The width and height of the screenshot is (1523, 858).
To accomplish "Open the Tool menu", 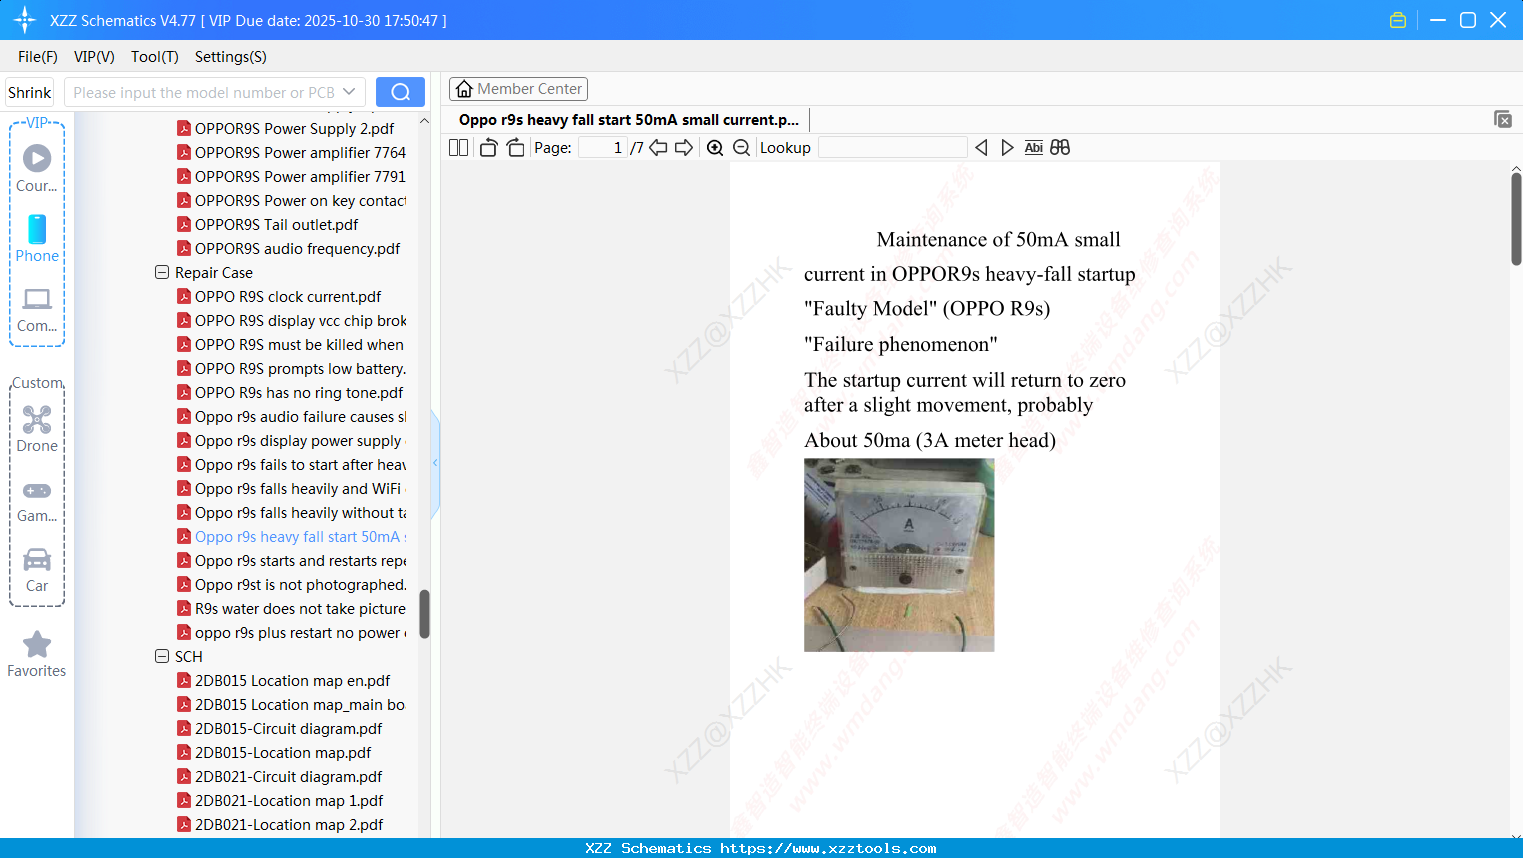I will click(155, 57).
